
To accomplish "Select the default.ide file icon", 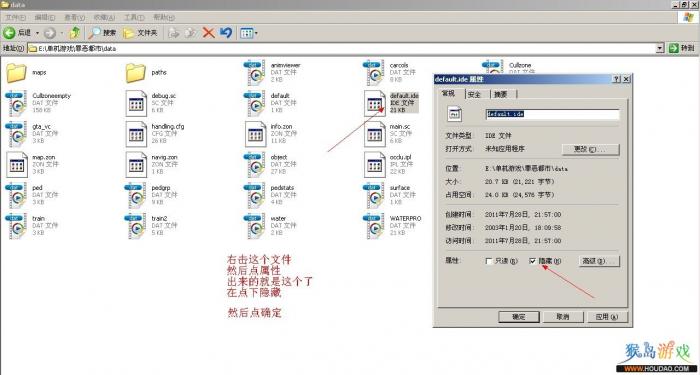I will click(x=375, y=103).
